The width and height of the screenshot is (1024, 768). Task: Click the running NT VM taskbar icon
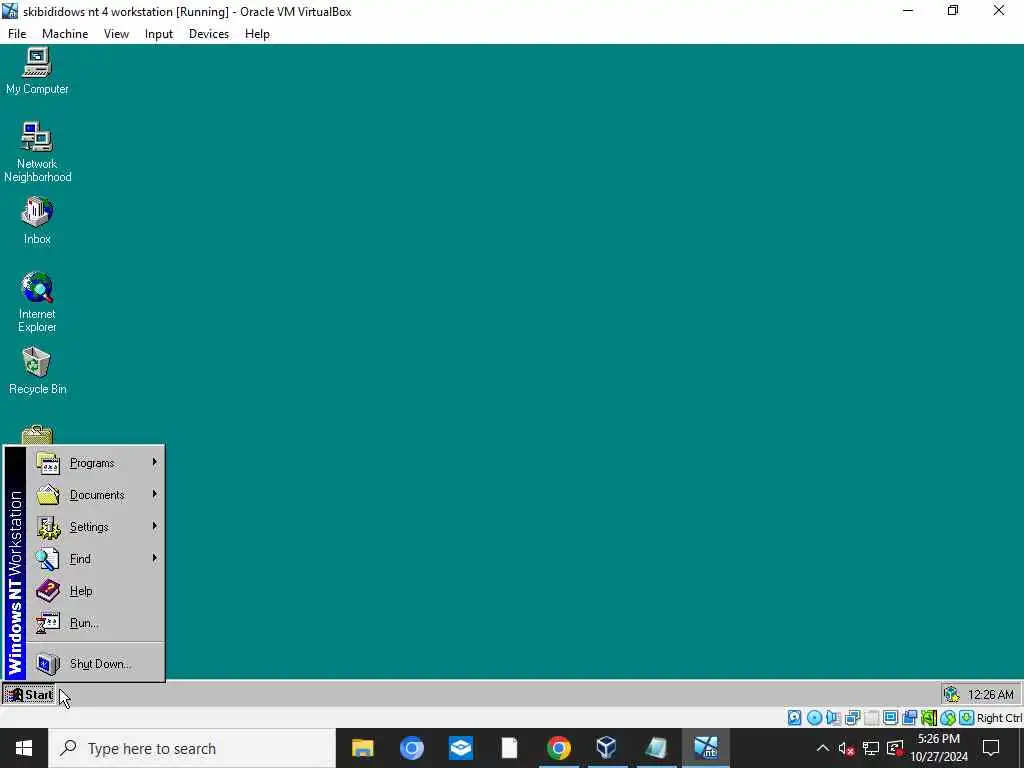pyautogui.click(x=705, y=748)
